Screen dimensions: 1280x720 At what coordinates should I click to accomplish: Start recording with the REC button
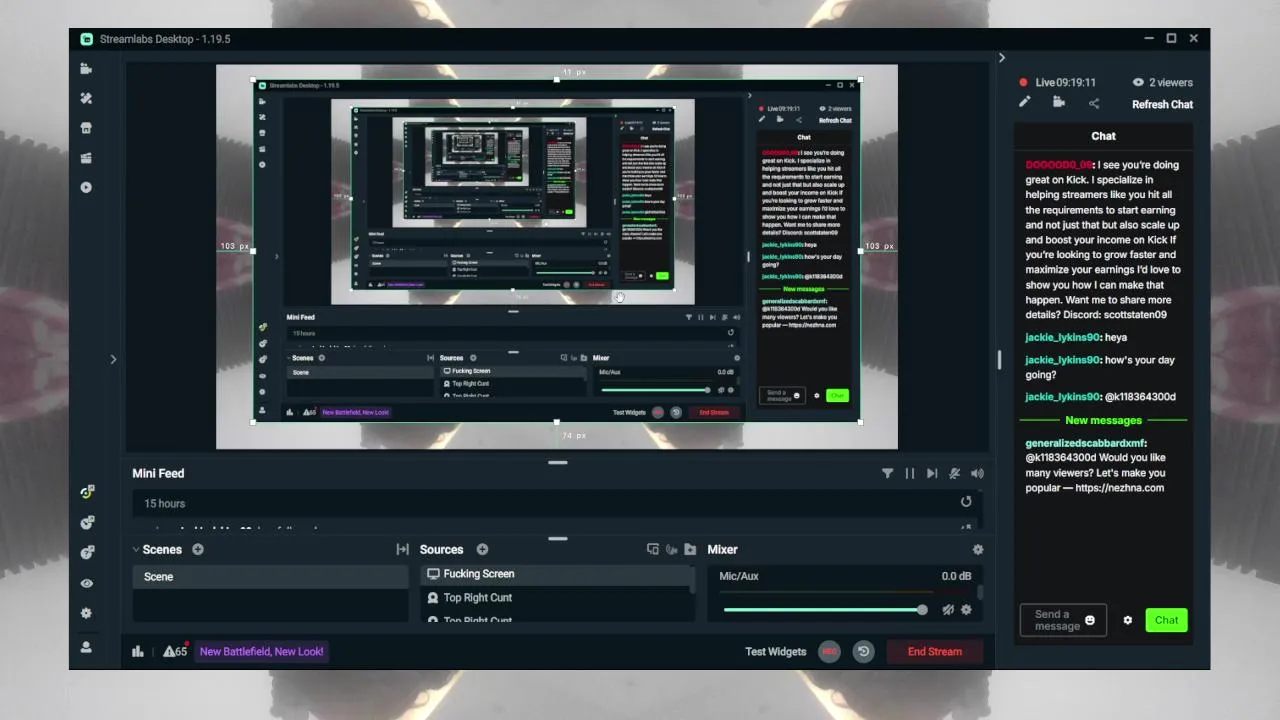(829, 651)
